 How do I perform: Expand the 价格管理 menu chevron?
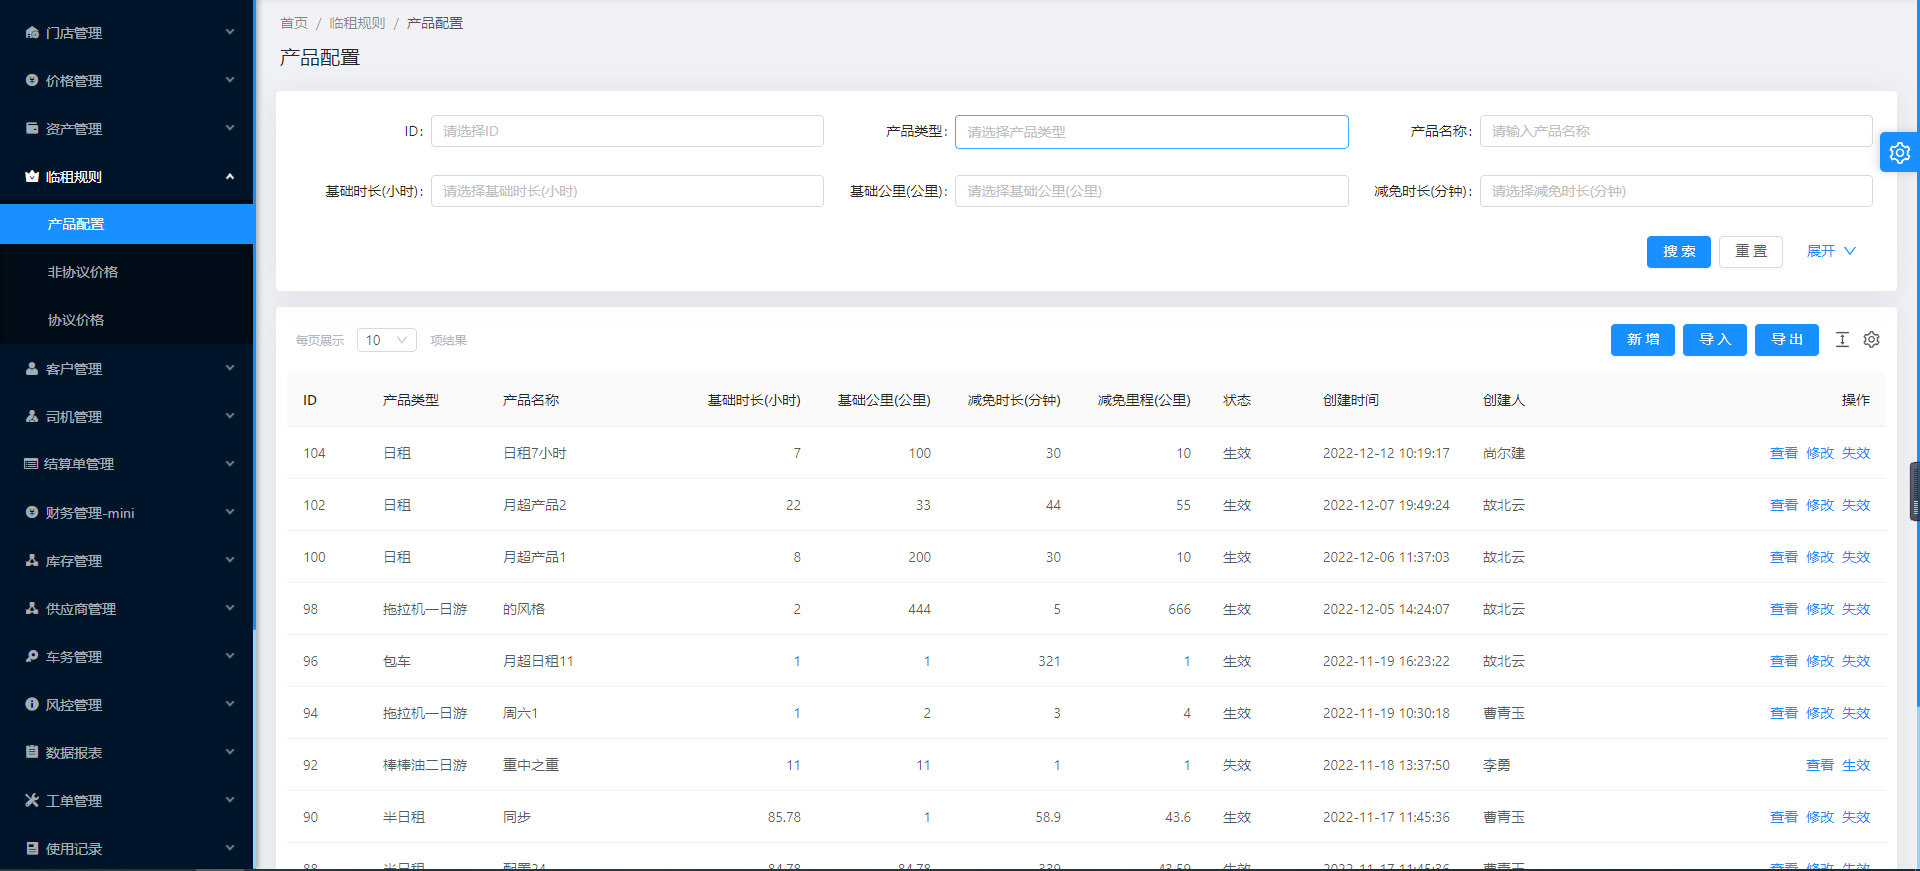[x=230, y=80]
